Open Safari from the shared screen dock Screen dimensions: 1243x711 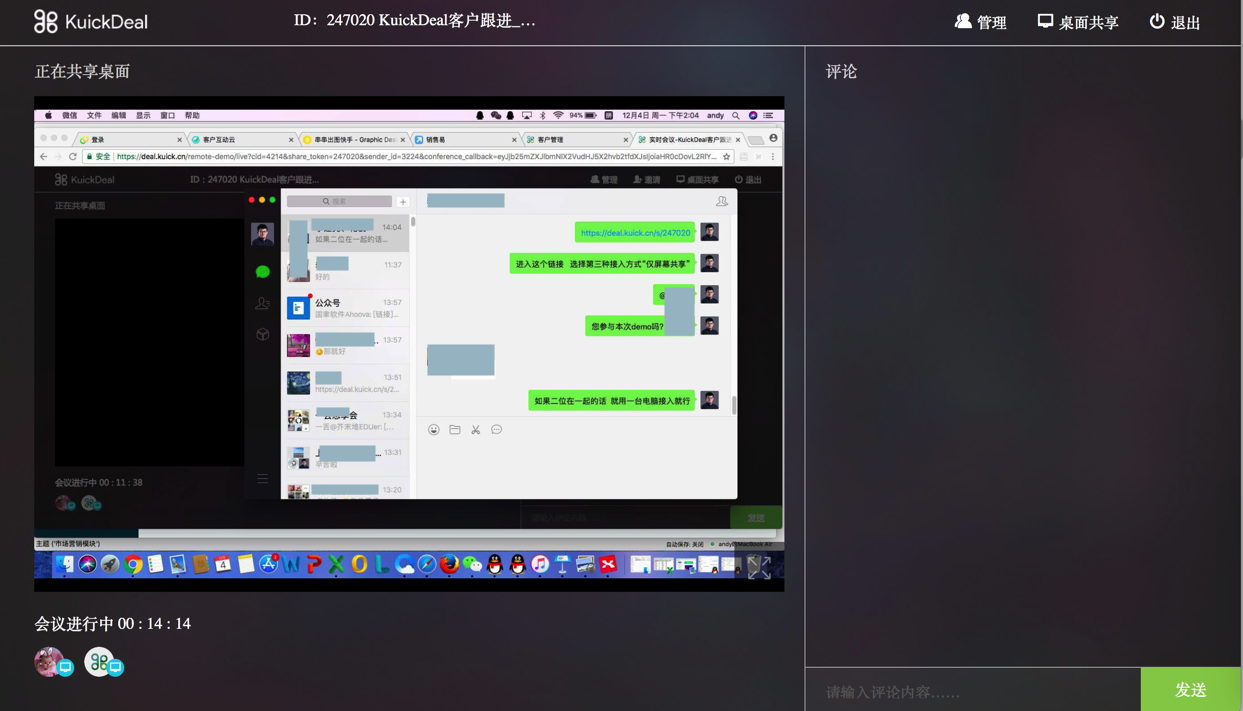coord(427,565)
